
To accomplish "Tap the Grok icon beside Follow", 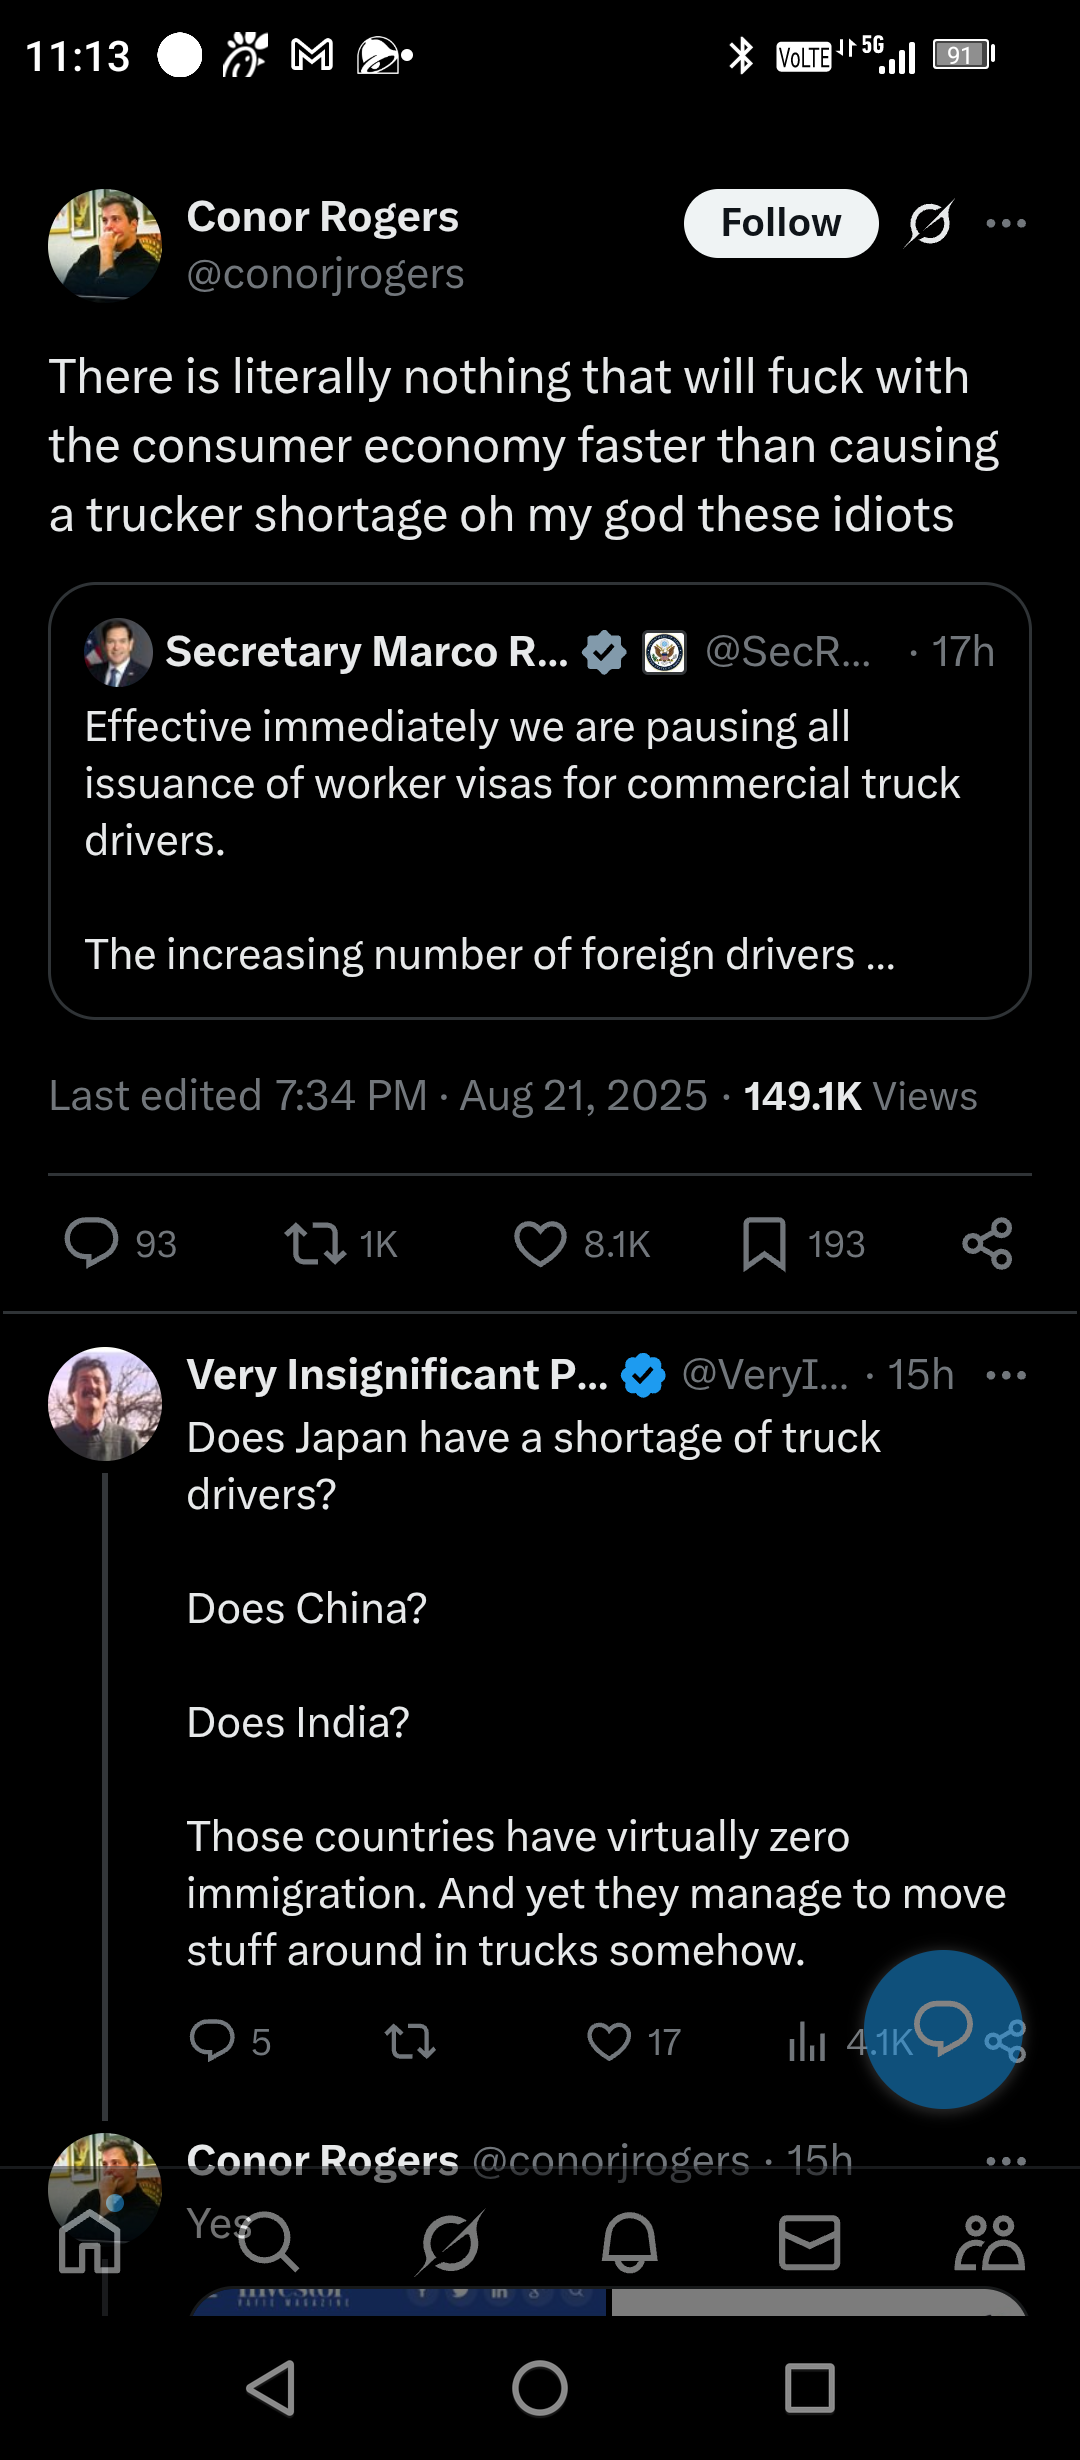I will click(x=929, y=223).
